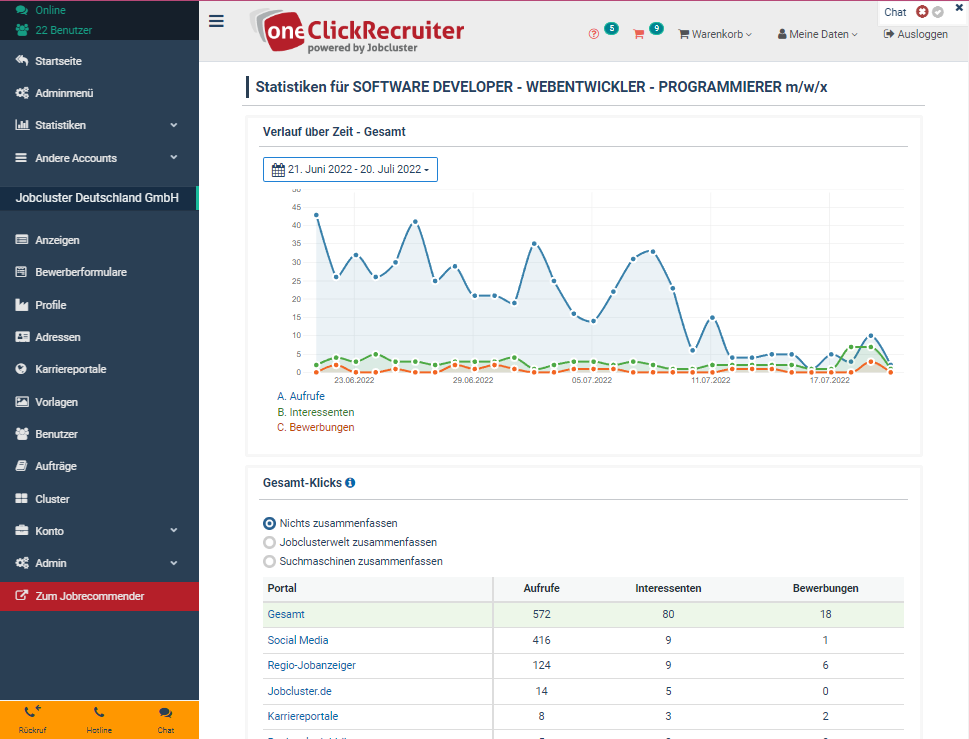Click the Hotline icon at the bottom

[99, 715]
